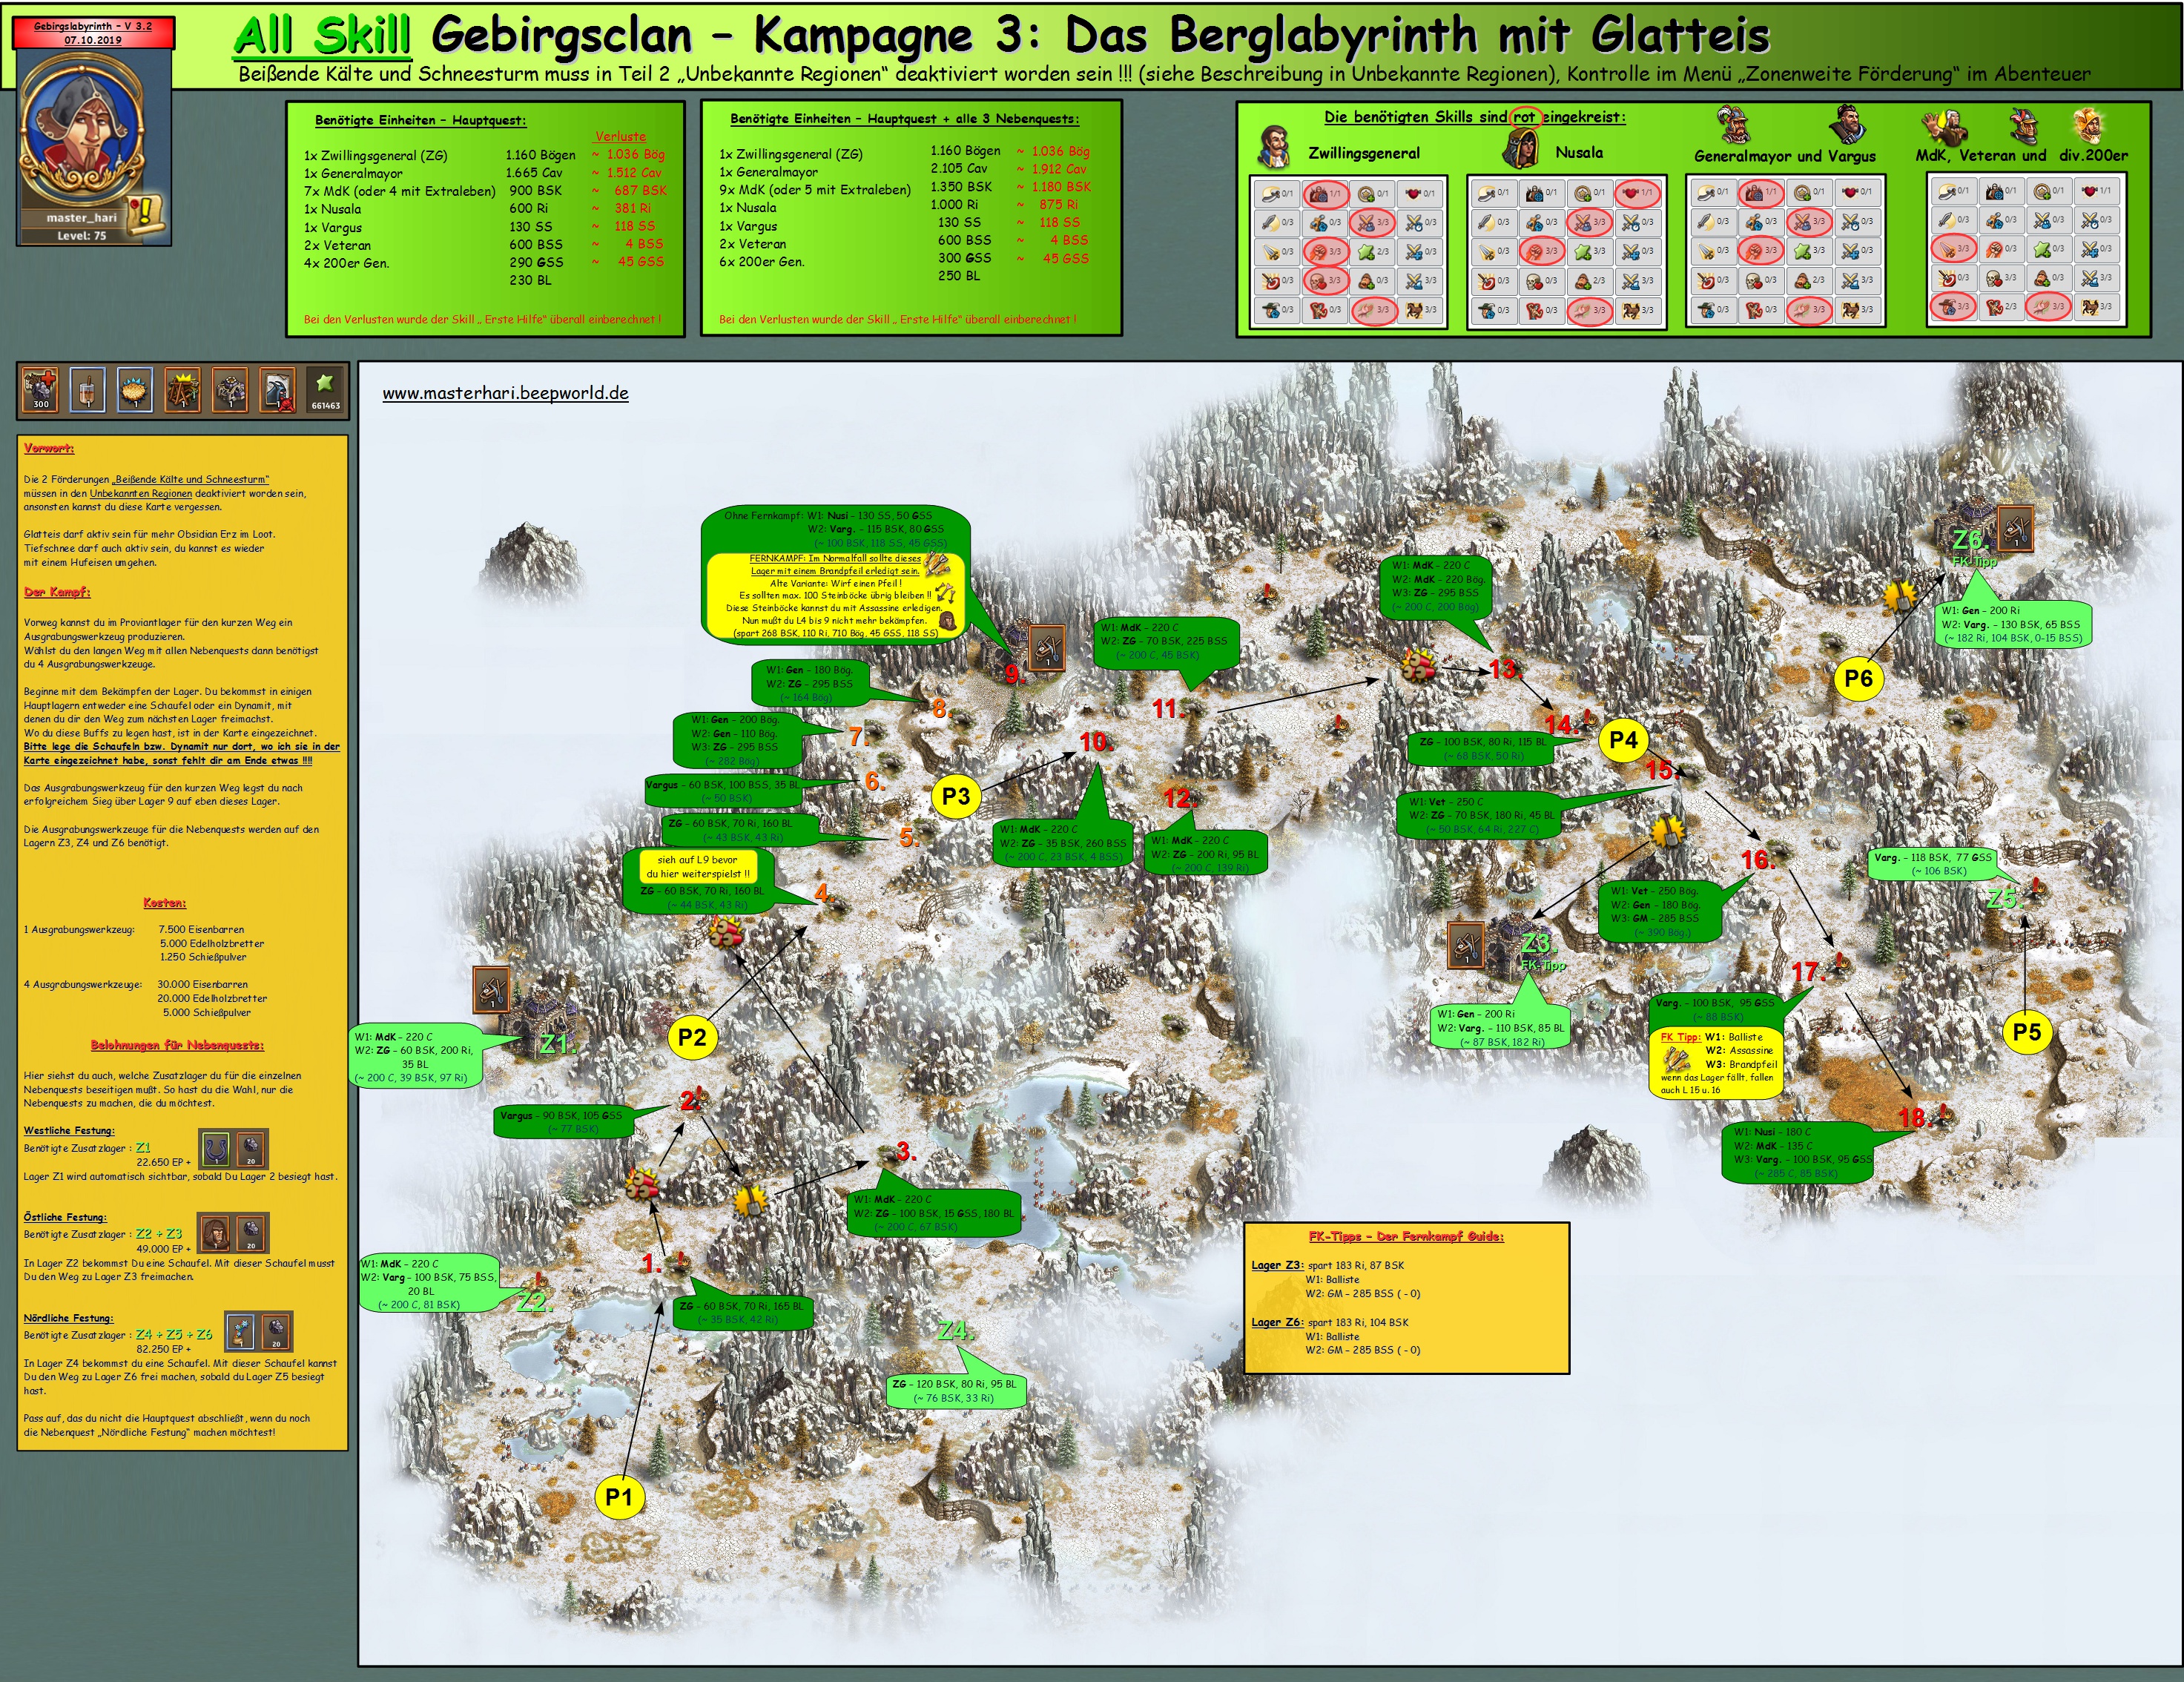
Task: Select the drink glass buff icon
Action: coord(87,390)
